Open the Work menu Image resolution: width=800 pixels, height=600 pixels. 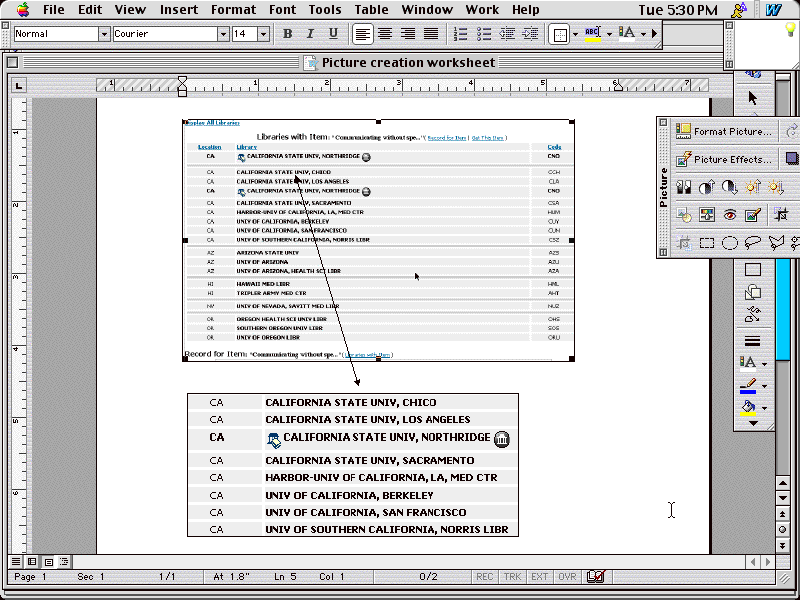pyautogui.click(x=482, y=10)
